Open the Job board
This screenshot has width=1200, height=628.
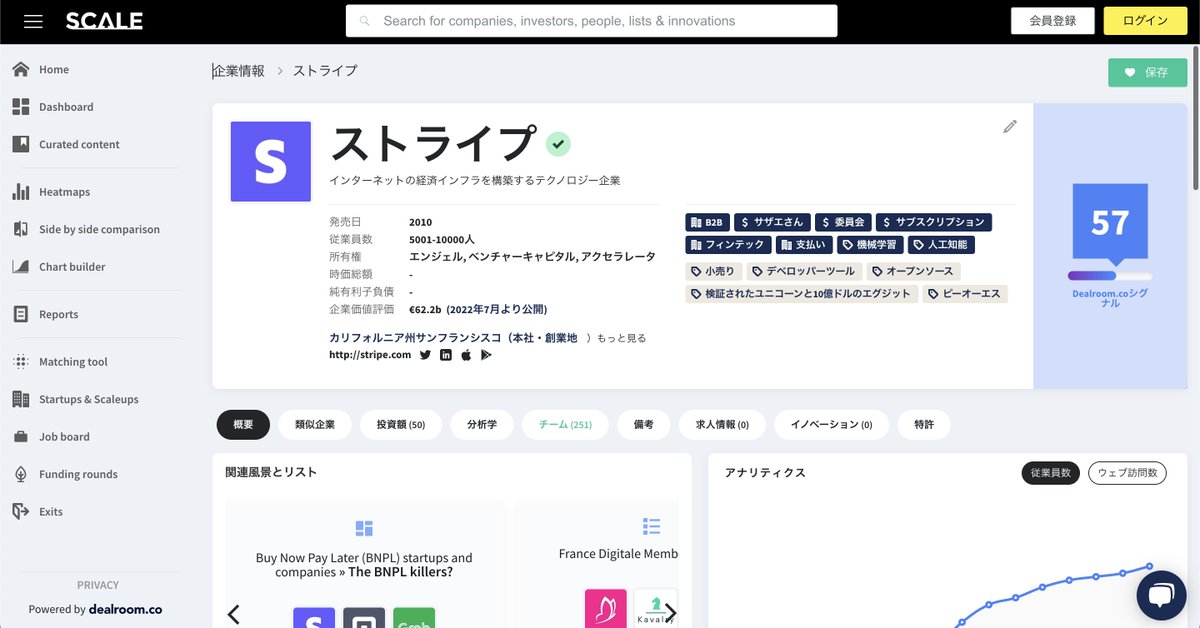coord(64,437)
